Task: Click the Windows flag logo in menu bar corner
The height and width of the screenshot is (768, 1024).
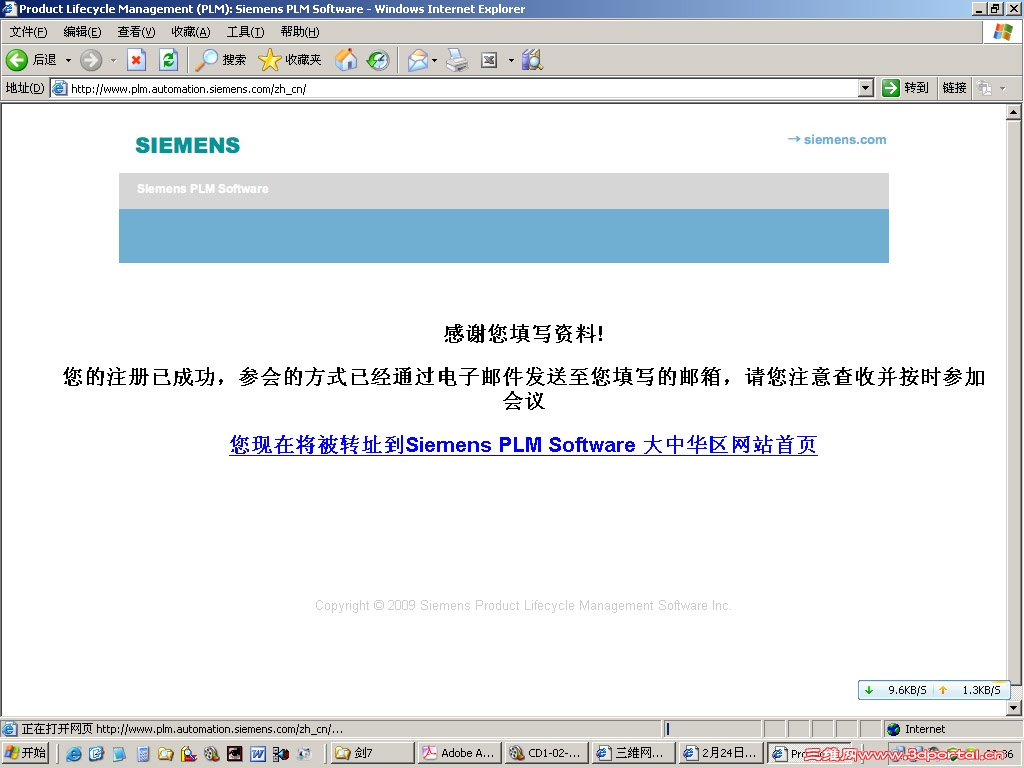Action: click(x=1002, y=31)
